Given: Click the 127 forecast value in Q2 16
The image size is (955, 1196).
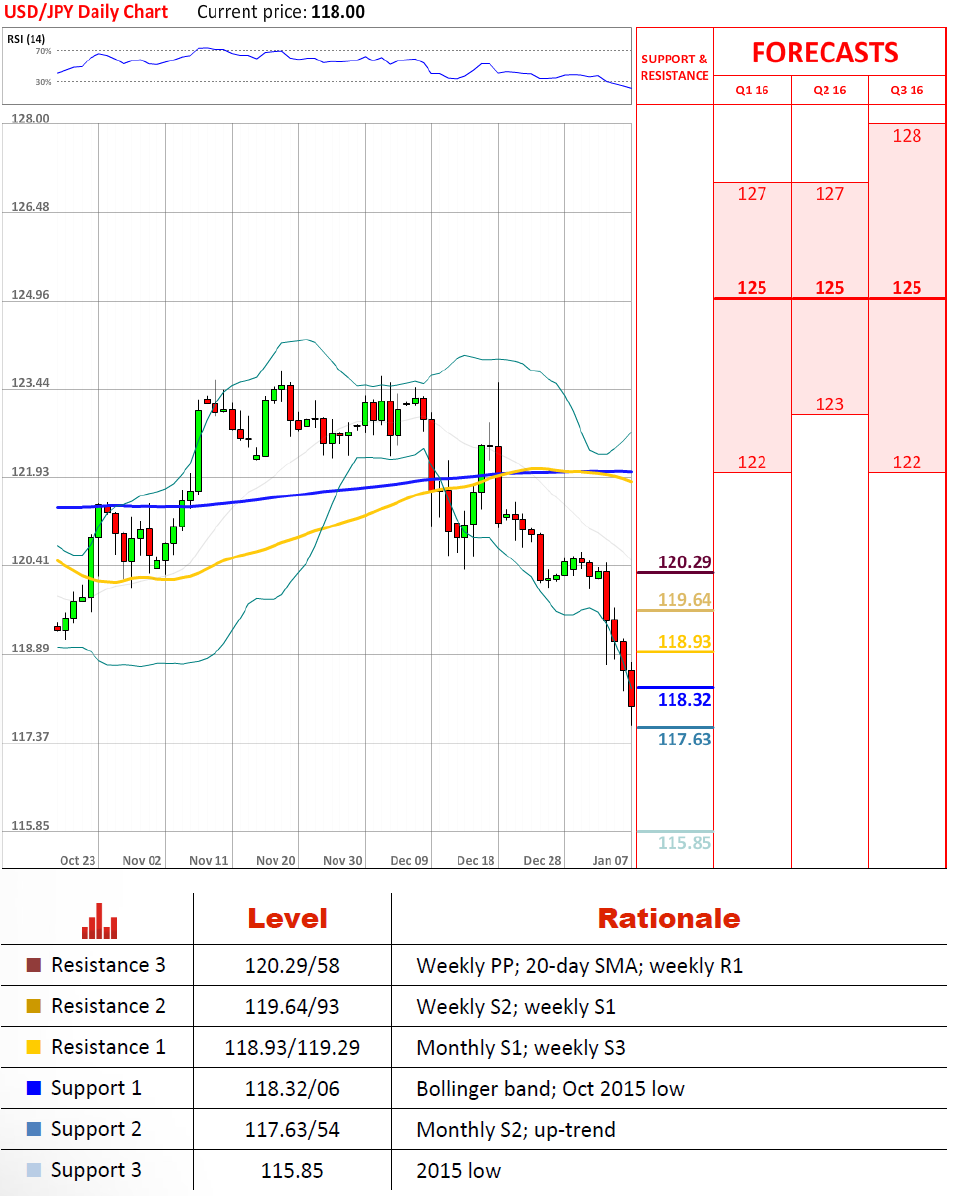Looking at the screenshot, I should tap(830, 194).
